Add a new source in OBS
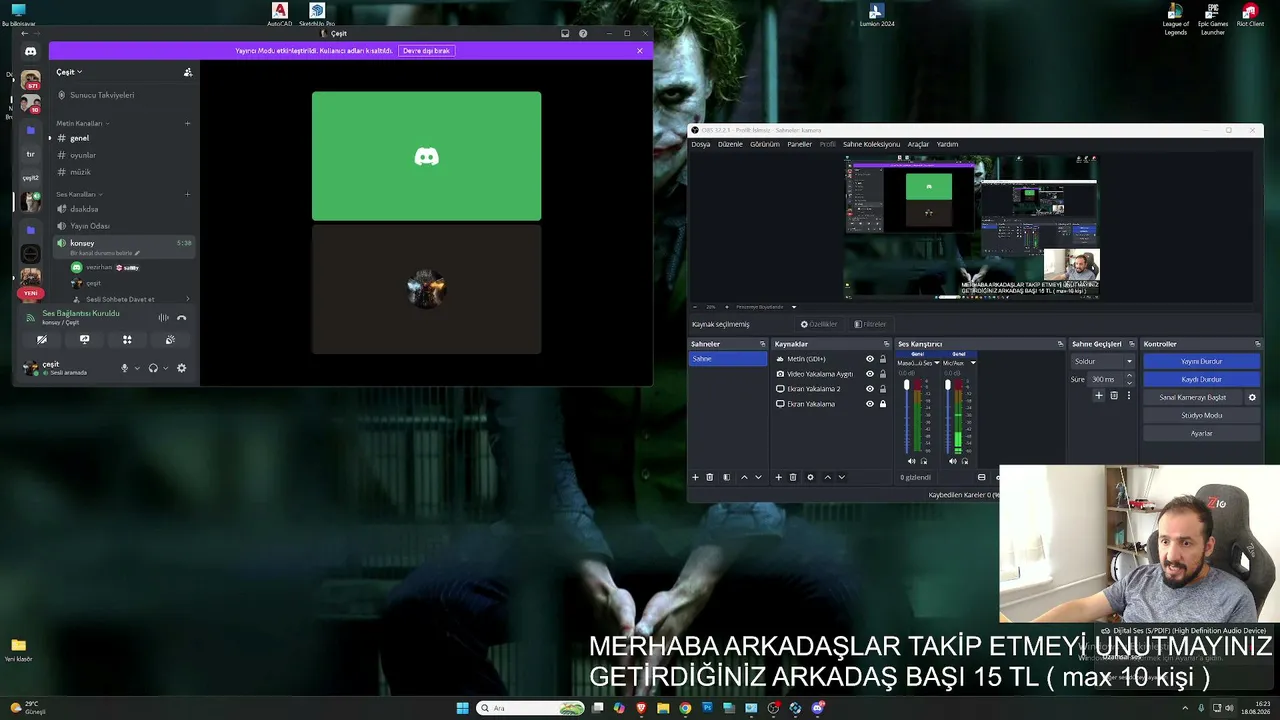Screen dimensions: 1280x720 (x=778, y=477)
